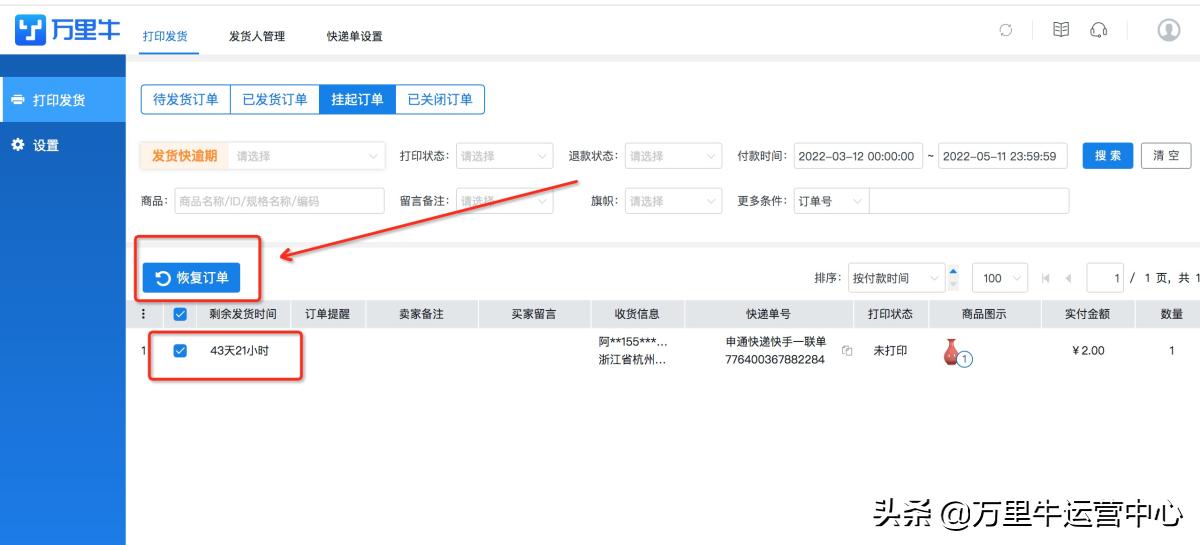Click the refresh icon in top bar
The image size is (1200, 545).
(1006, 30)
